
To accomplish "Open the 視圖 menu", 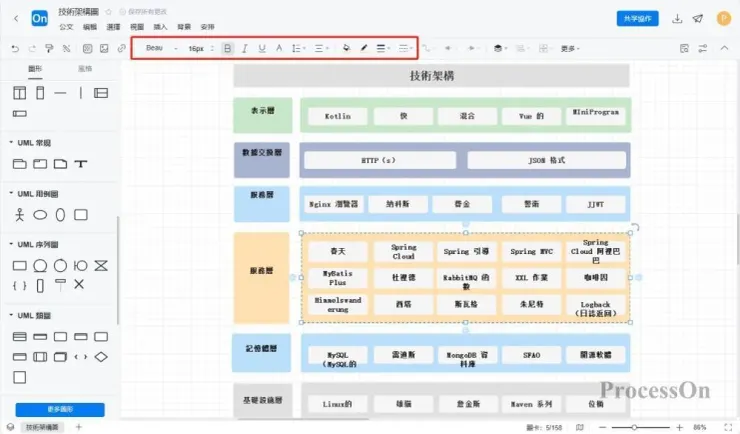I will tap(137, 27).
